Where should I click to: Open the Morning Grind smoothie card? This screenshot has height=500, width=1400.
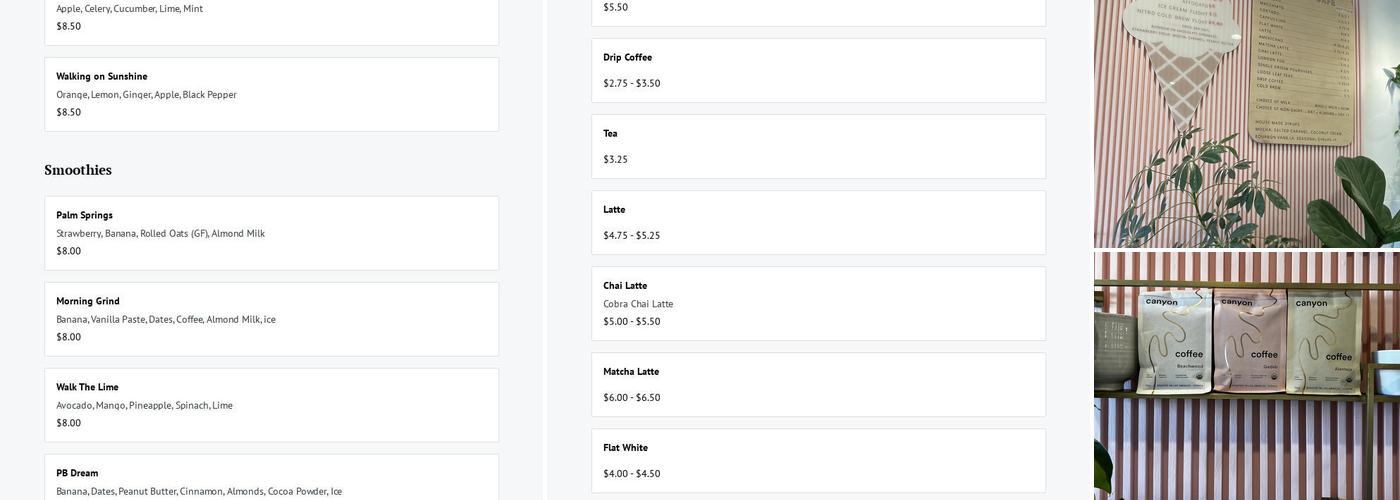tap(271, 319)
